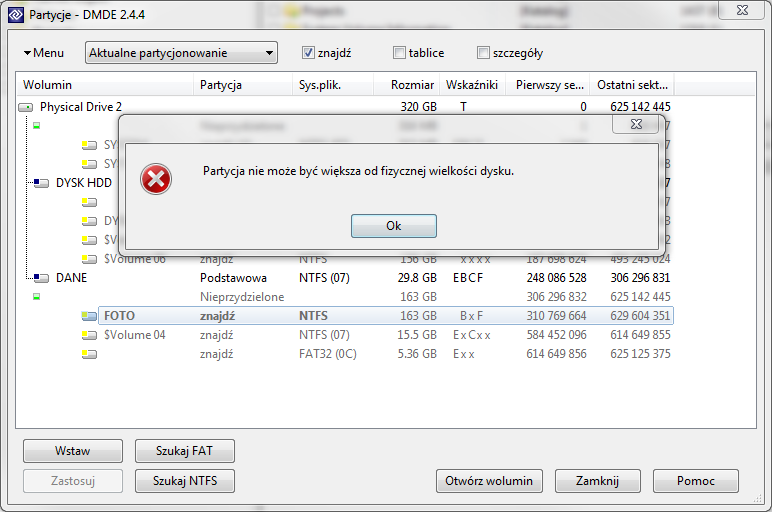772x512 pixels.
Task: Click the Wstaw button
Action: coord(73,451)
